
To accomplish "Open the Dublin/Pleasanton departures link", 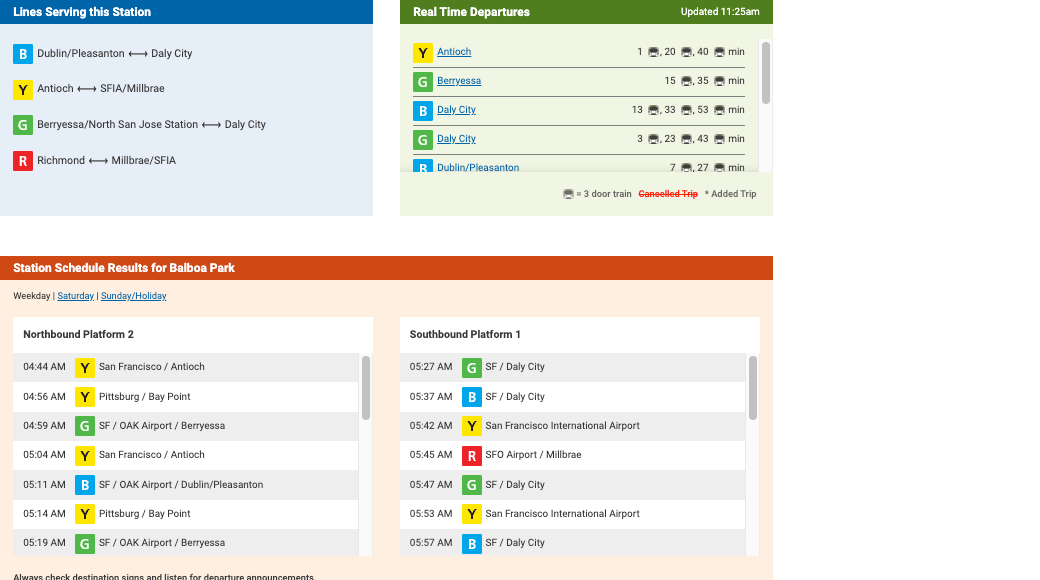I will coord(478,167).
